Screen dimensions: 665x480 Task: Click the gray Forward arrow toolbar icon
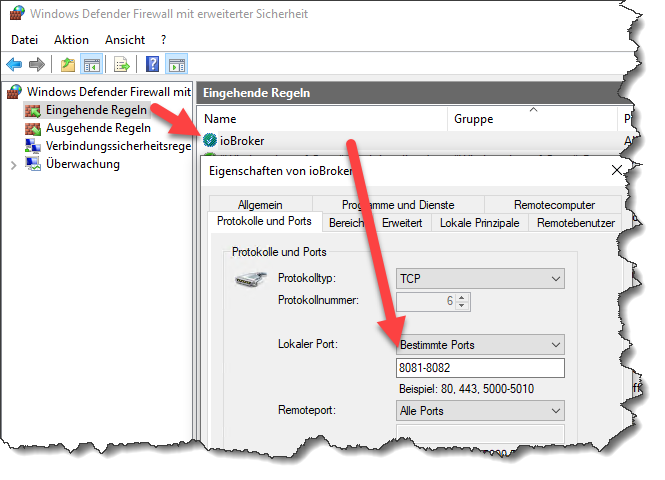point(37,65)
